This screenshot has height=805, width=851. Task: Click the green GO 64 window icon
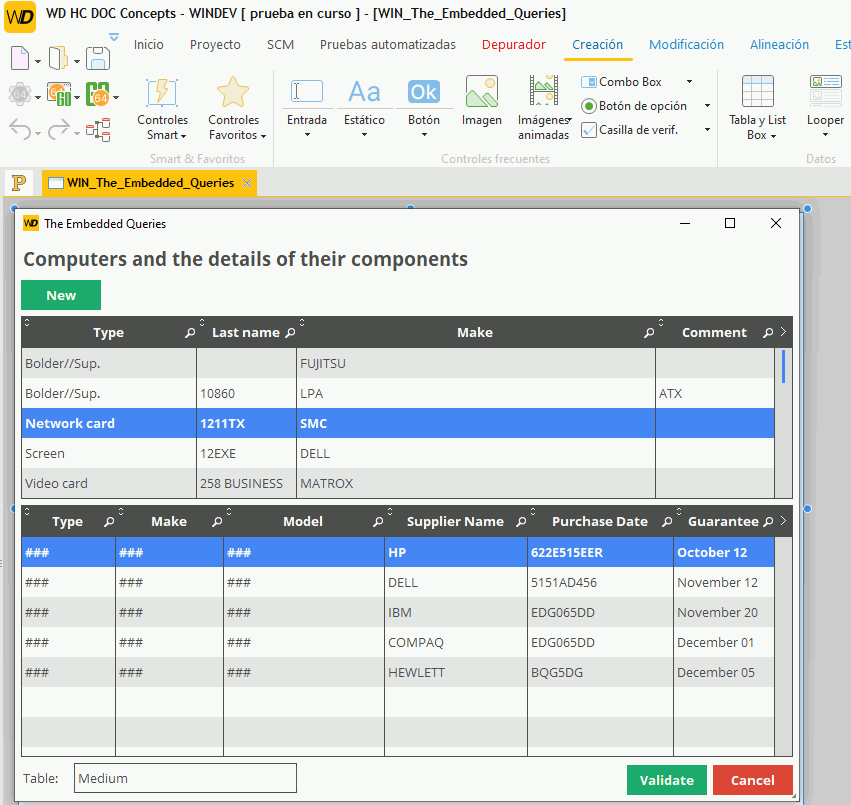coord(98,94)
